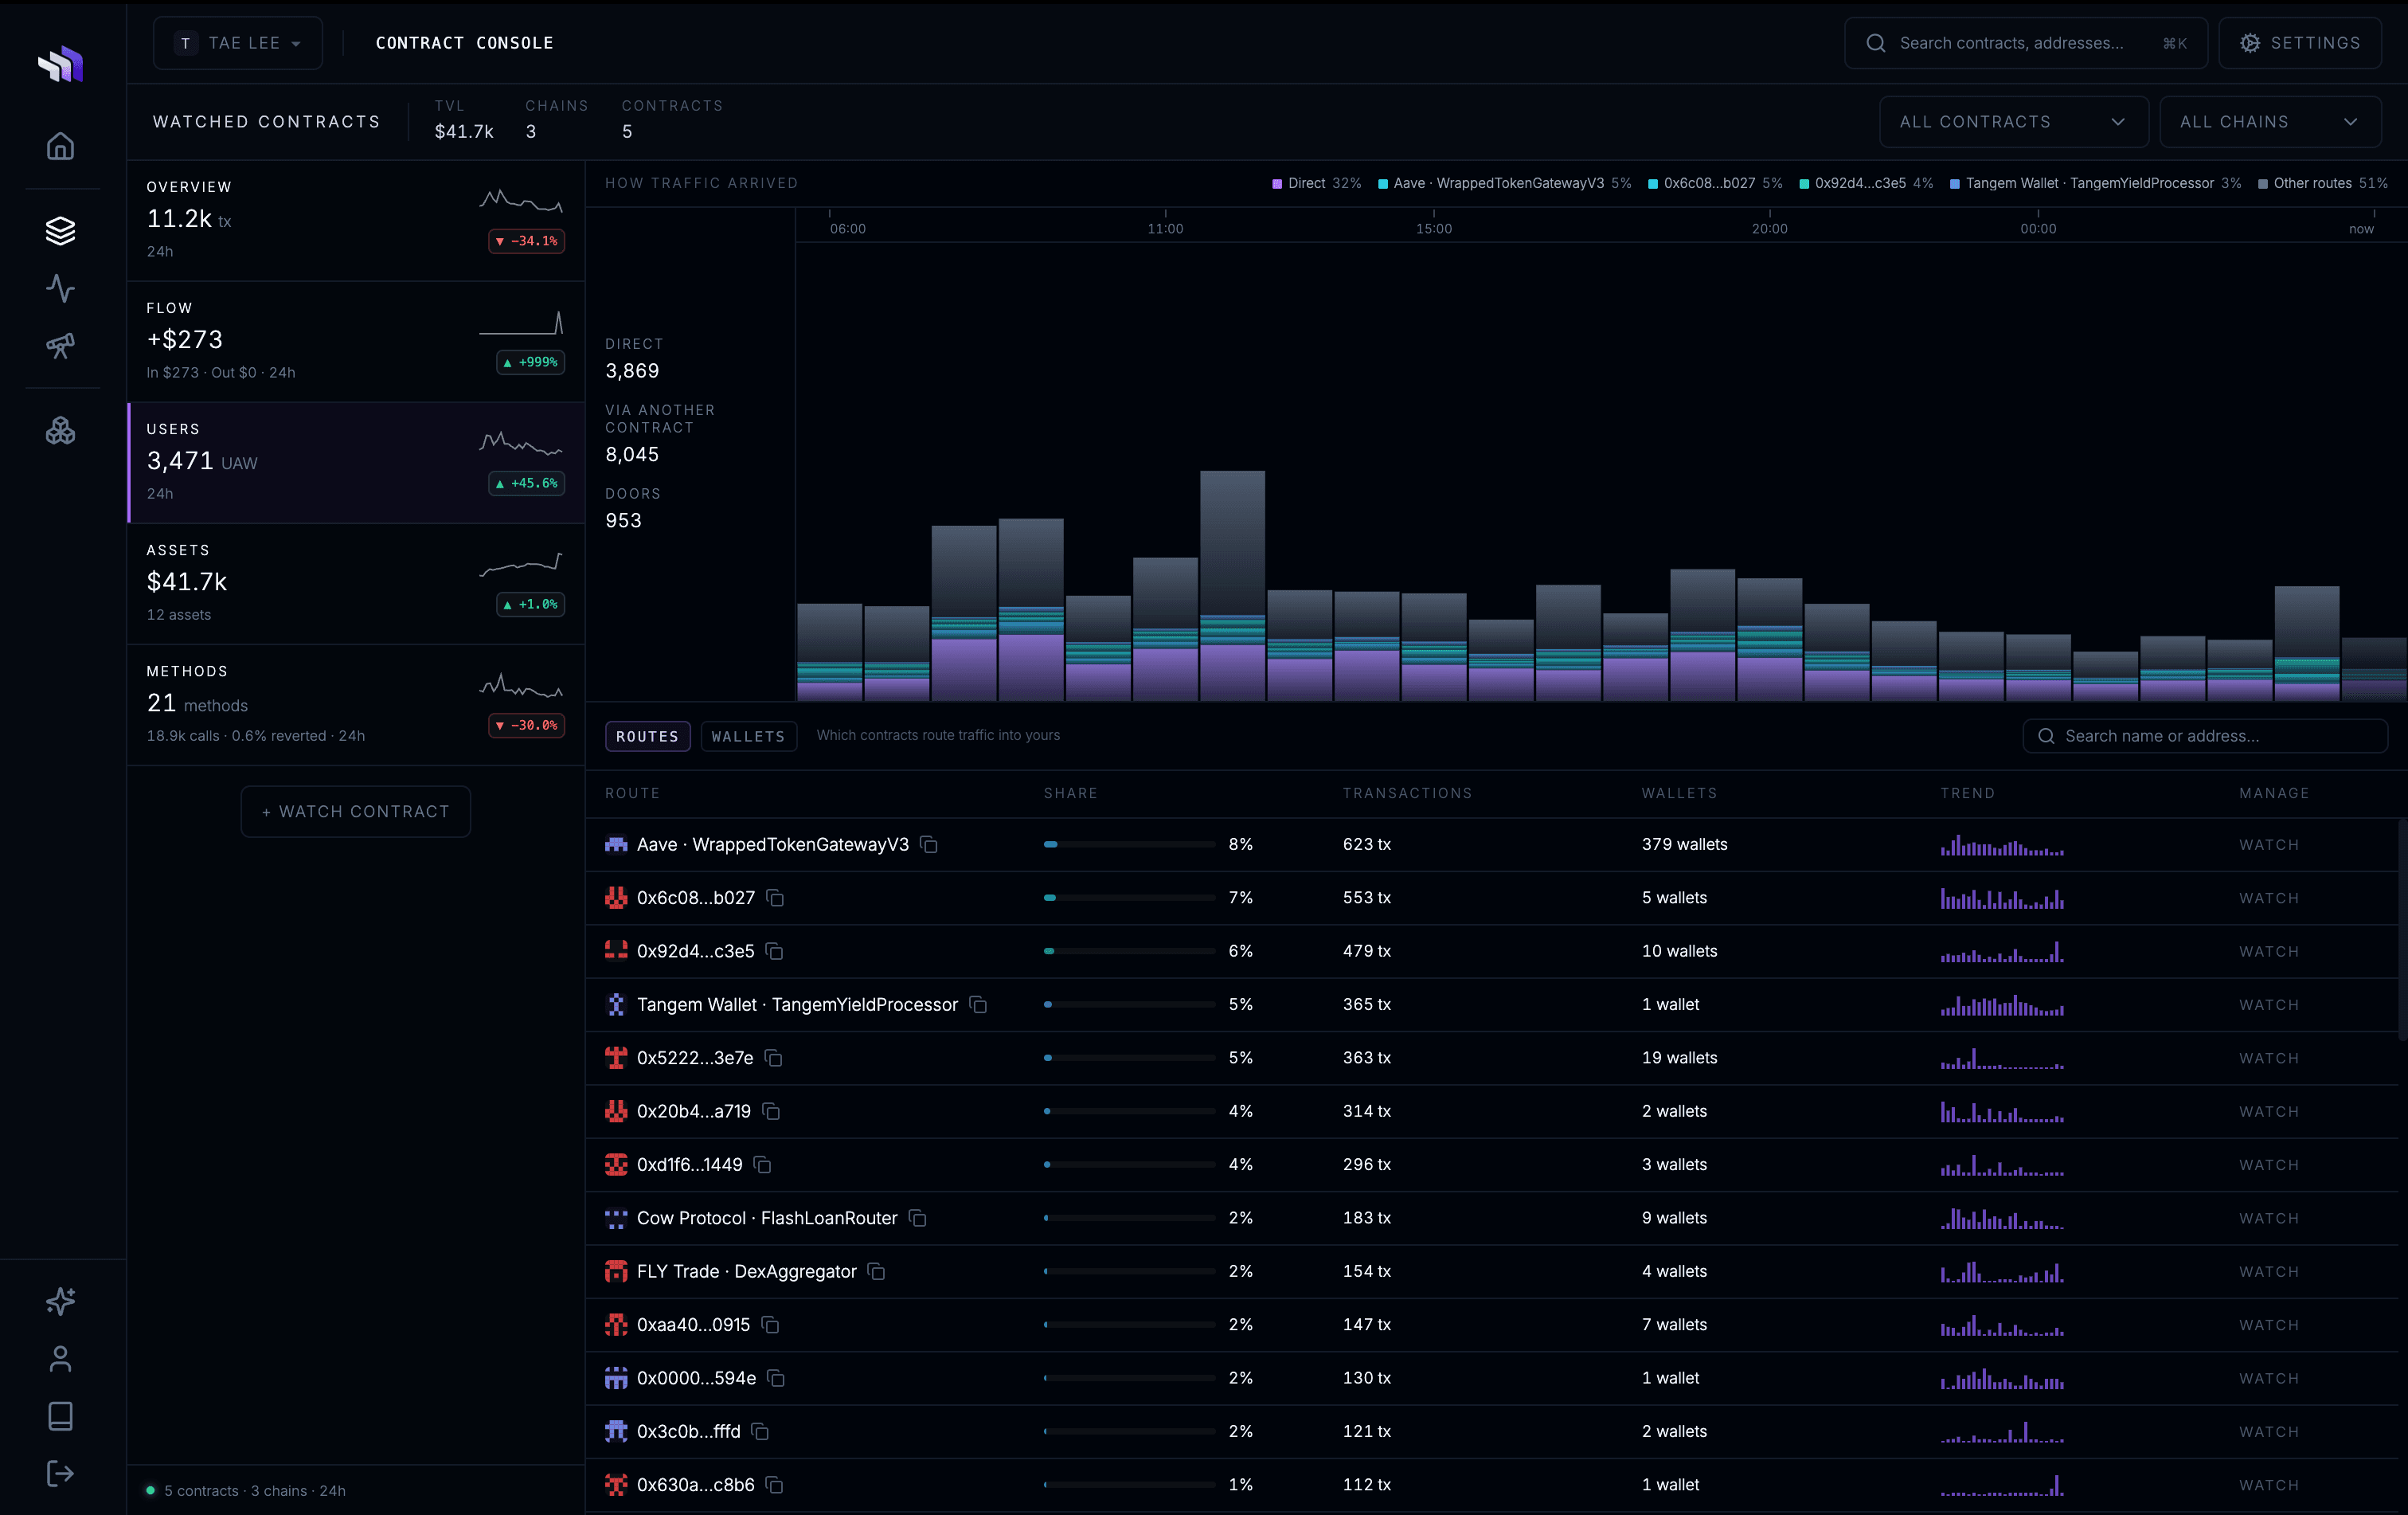Select the Assets metric card

356,584
